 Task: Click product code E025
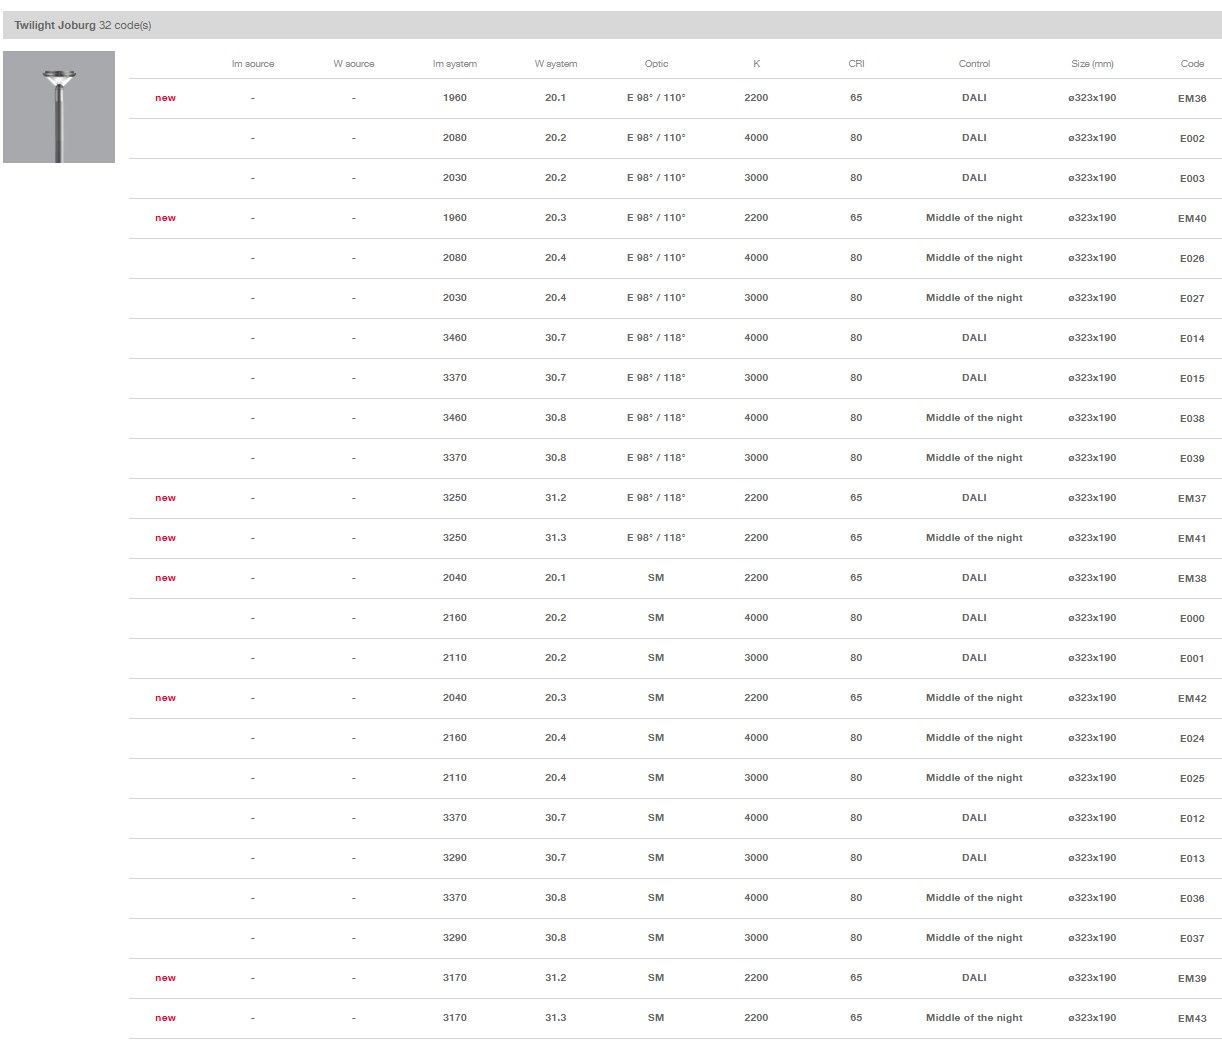[1191, 778]
